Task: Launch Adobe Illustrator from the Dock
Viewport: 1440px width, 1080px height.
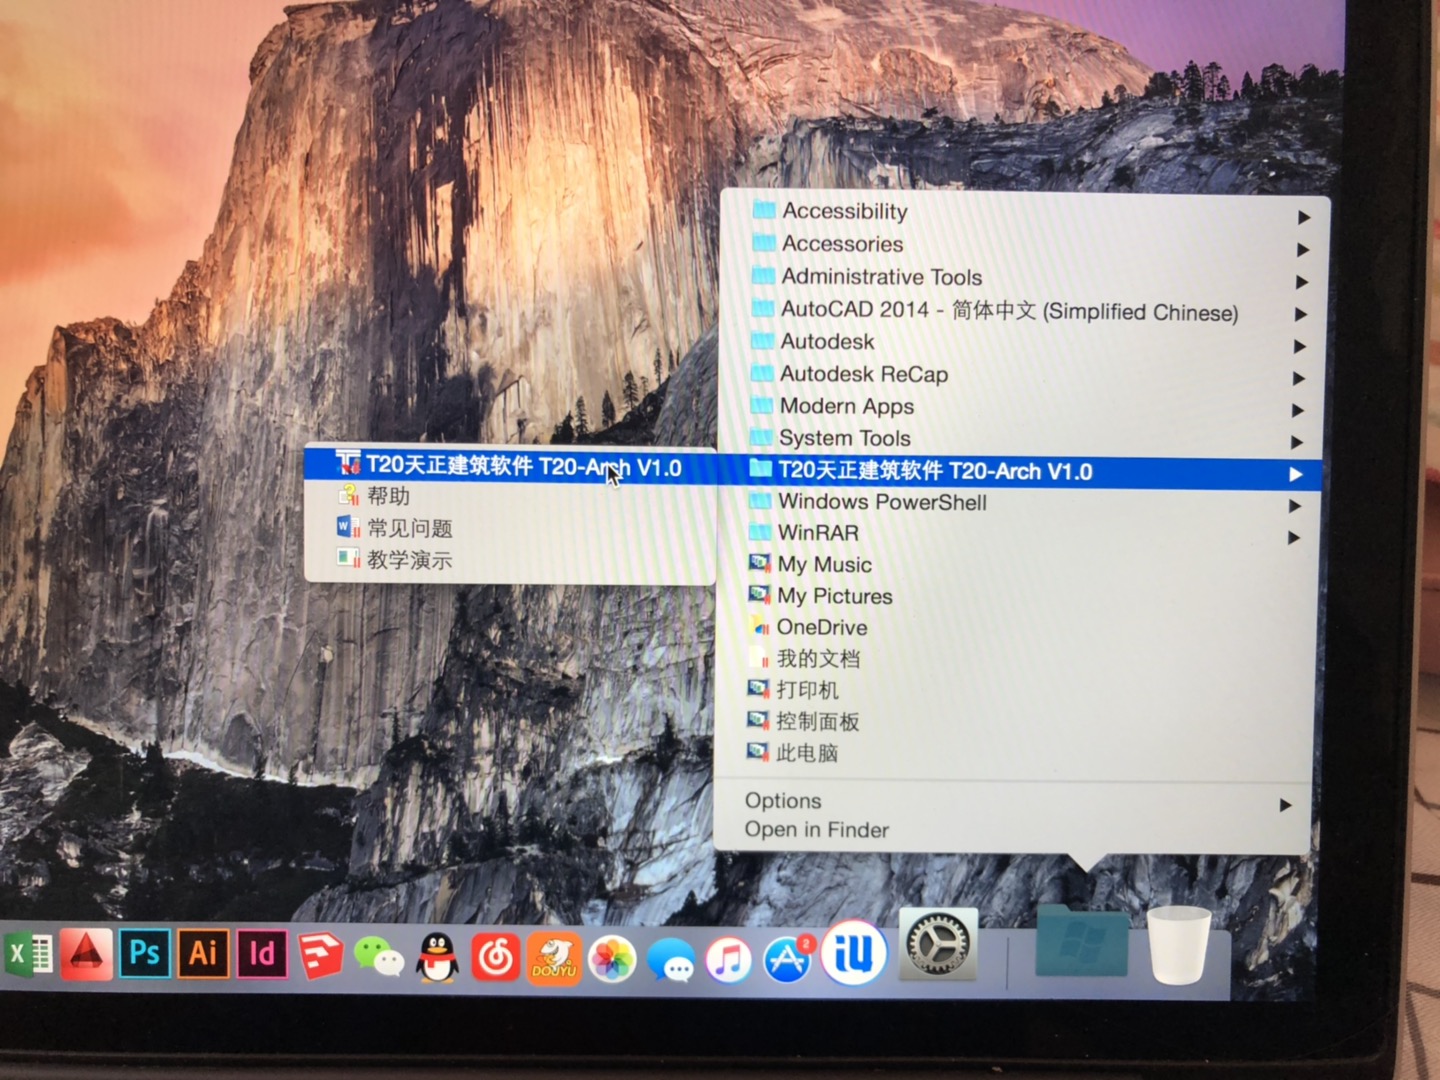Action: pyautogui.click(x=203, y=954)
